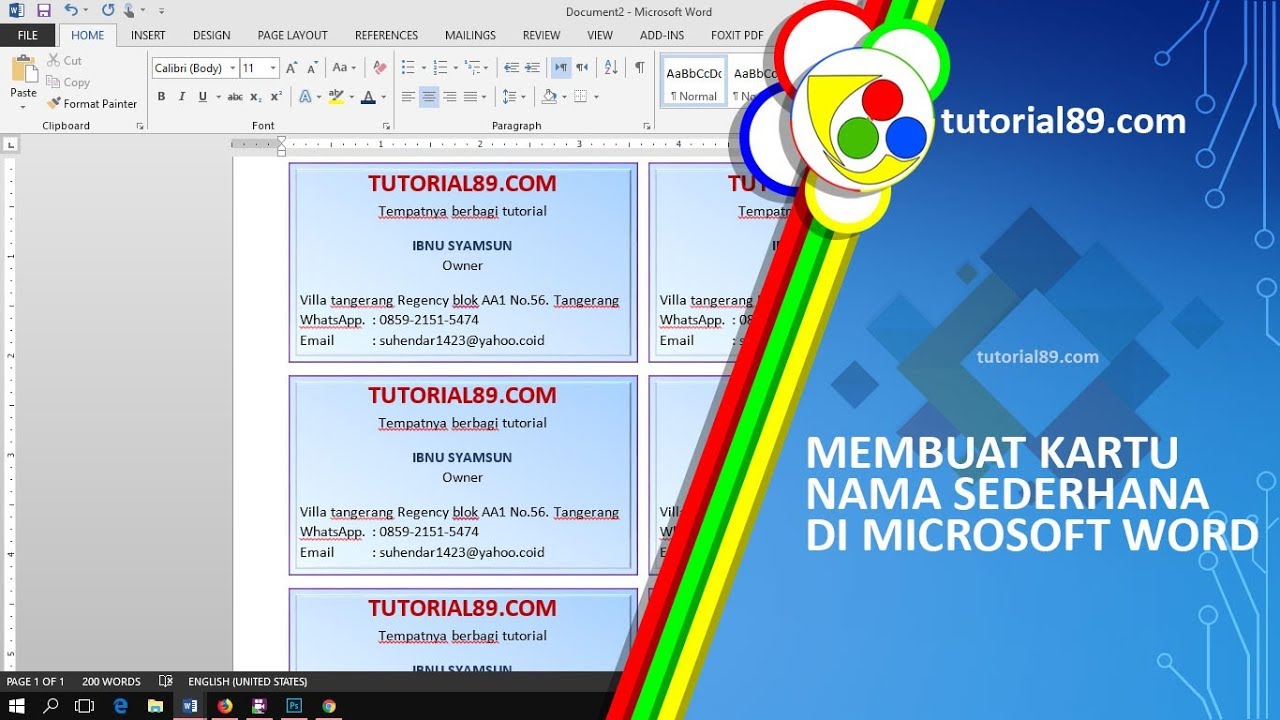The width and height of the screenshot is (1280, 720).
Task: Switch to the DESIGN tab
Action: pyautogui.click(x=211, y=35)
